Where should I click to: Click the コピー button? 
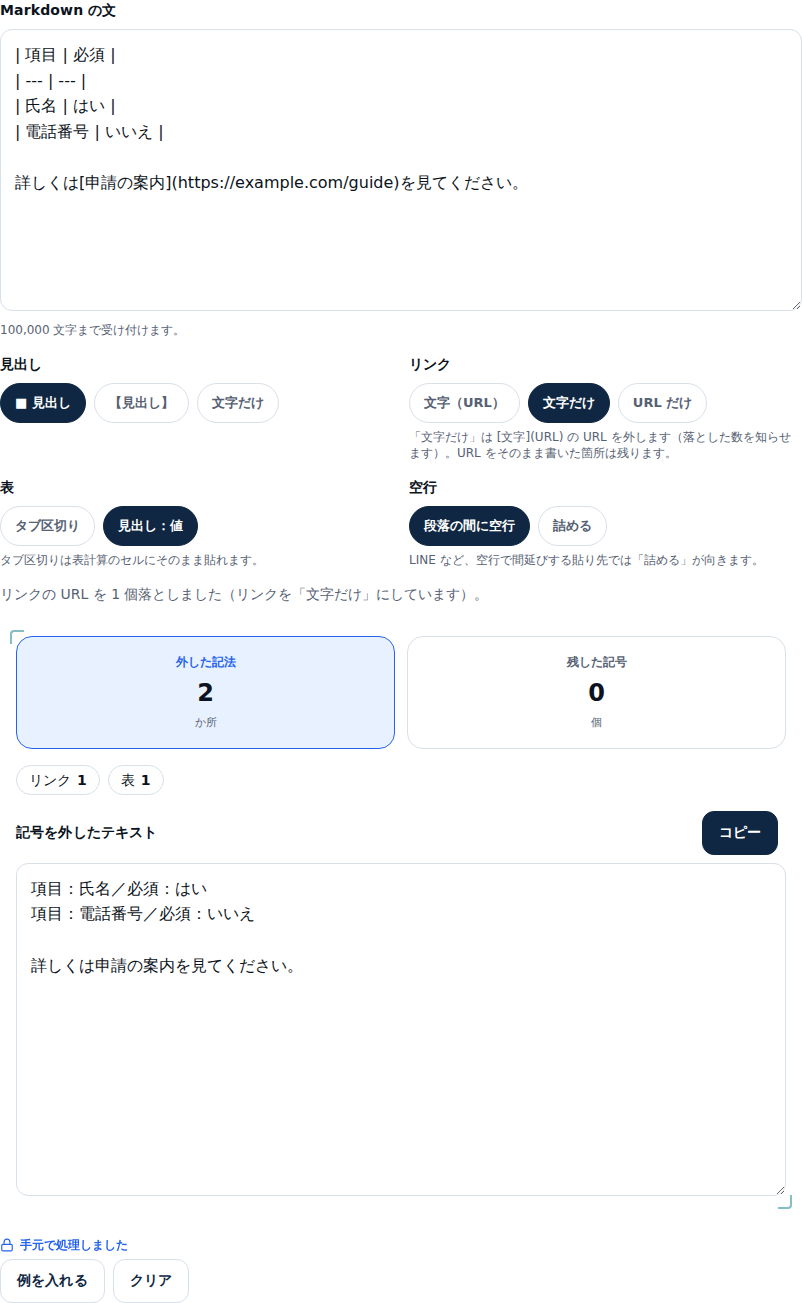tap(740, 833)
